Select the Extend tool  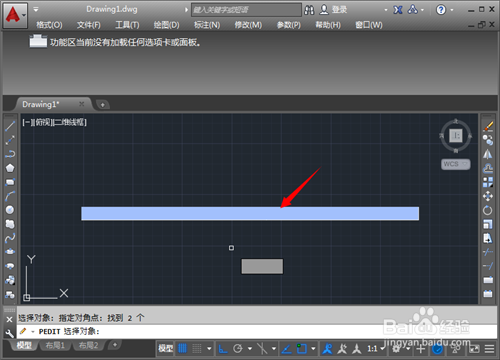pyautogui.click(x=488, y=266)
